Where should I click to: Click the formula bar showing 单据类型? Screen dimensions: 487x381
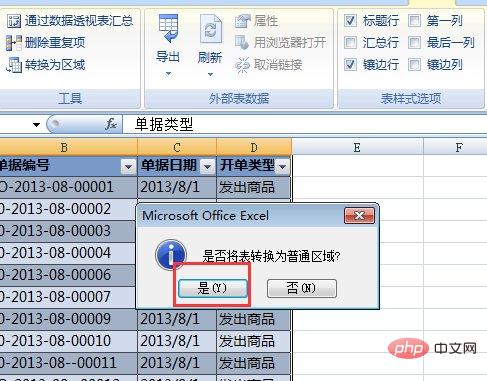tap(305, 125)
